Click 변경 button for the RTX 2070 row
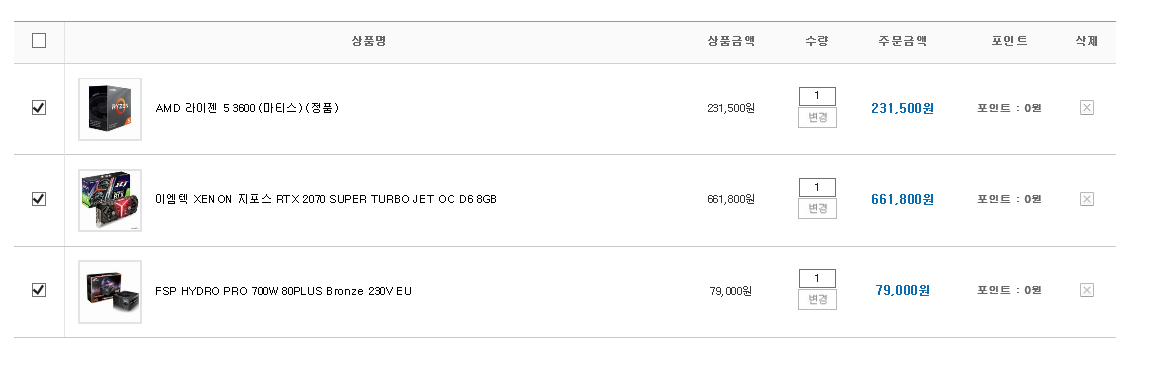Image resolution: width=1154 pixels, height=366 pixels. pos(817,209)
